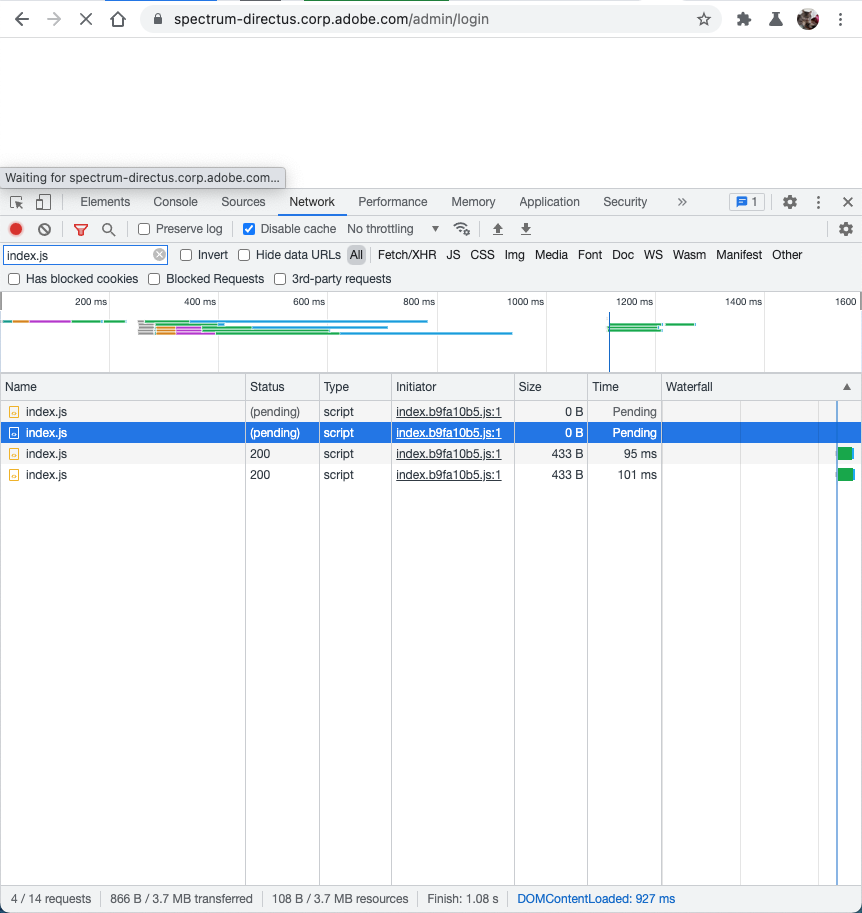Expand hidden panels via the overflow chevrons
This screenshot has height=913, width=862.
(x=682, y=202)
